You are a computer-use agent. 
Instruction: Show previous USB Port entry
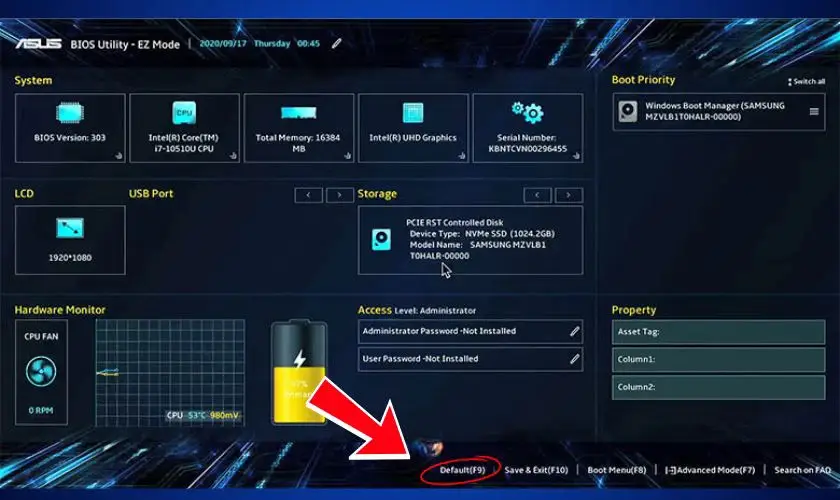(x=309, y=195)
